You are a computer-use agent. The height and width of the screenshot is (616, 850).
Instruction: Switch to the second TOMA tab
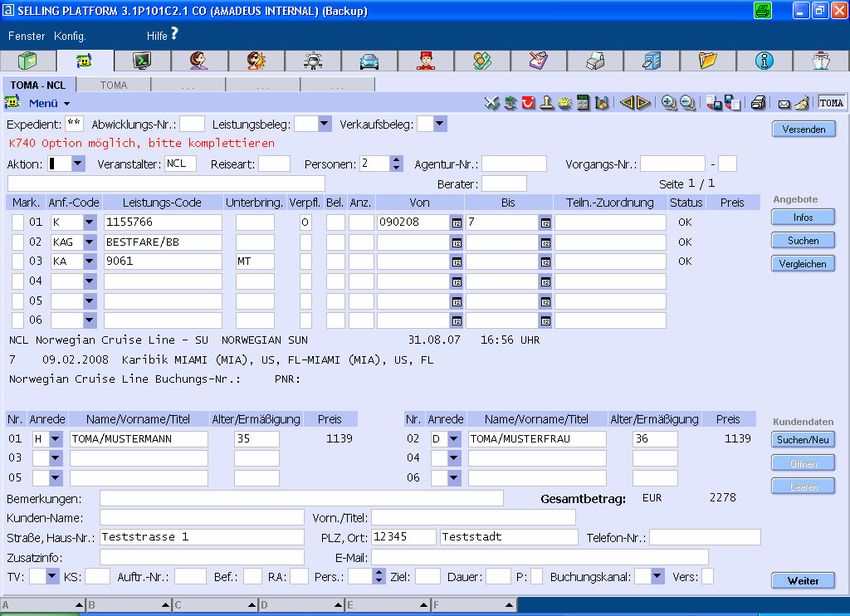pyautogui.click(x=113, y=85)
